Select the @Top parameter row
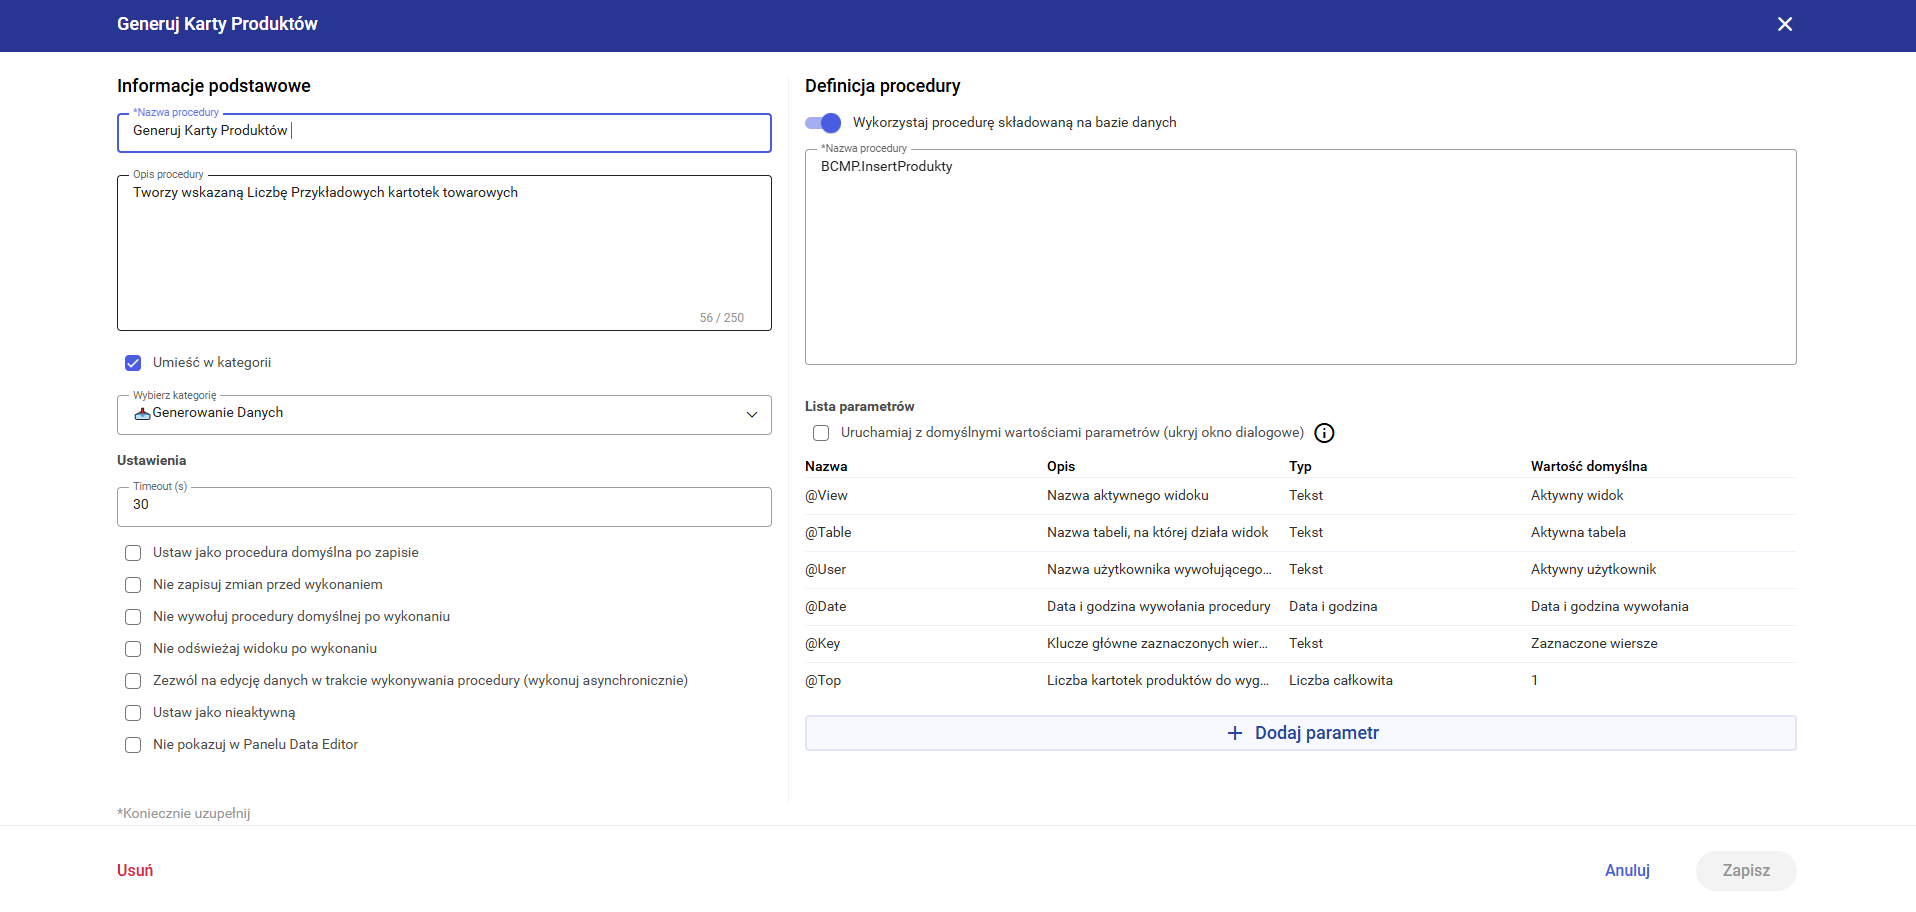This screenshot has width=1916, height=912. point(1300,681)
